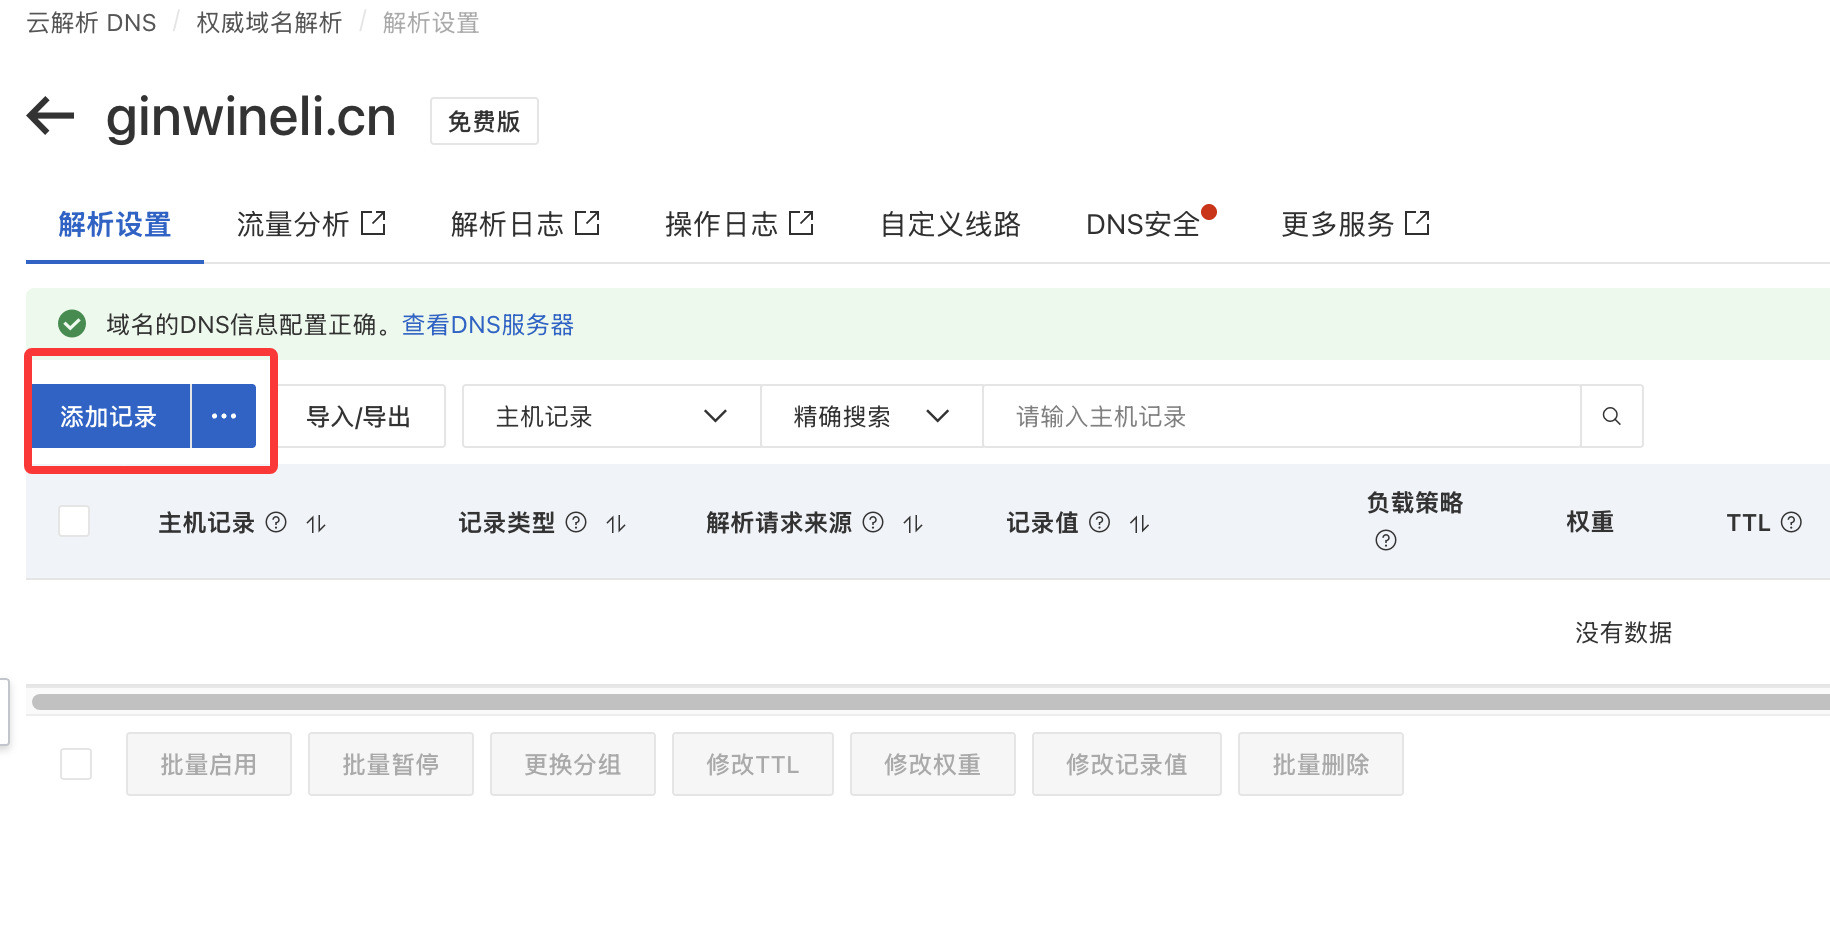The image size is (1830, 928).
Task: Click the 导入/导出 button
Action: [x=358, y=416]
